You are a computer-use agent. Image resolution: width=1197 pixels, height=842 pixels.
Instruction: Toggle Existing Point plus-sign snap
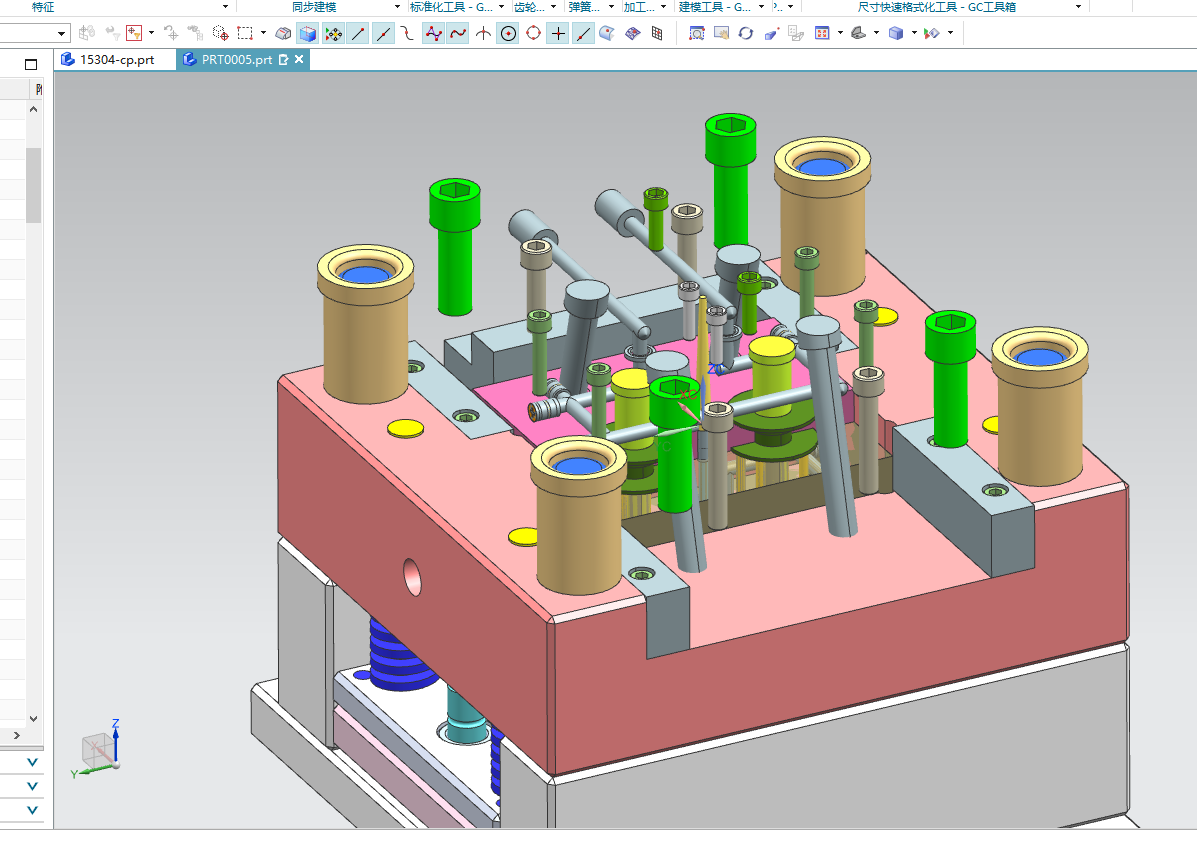tap(558, 34)
